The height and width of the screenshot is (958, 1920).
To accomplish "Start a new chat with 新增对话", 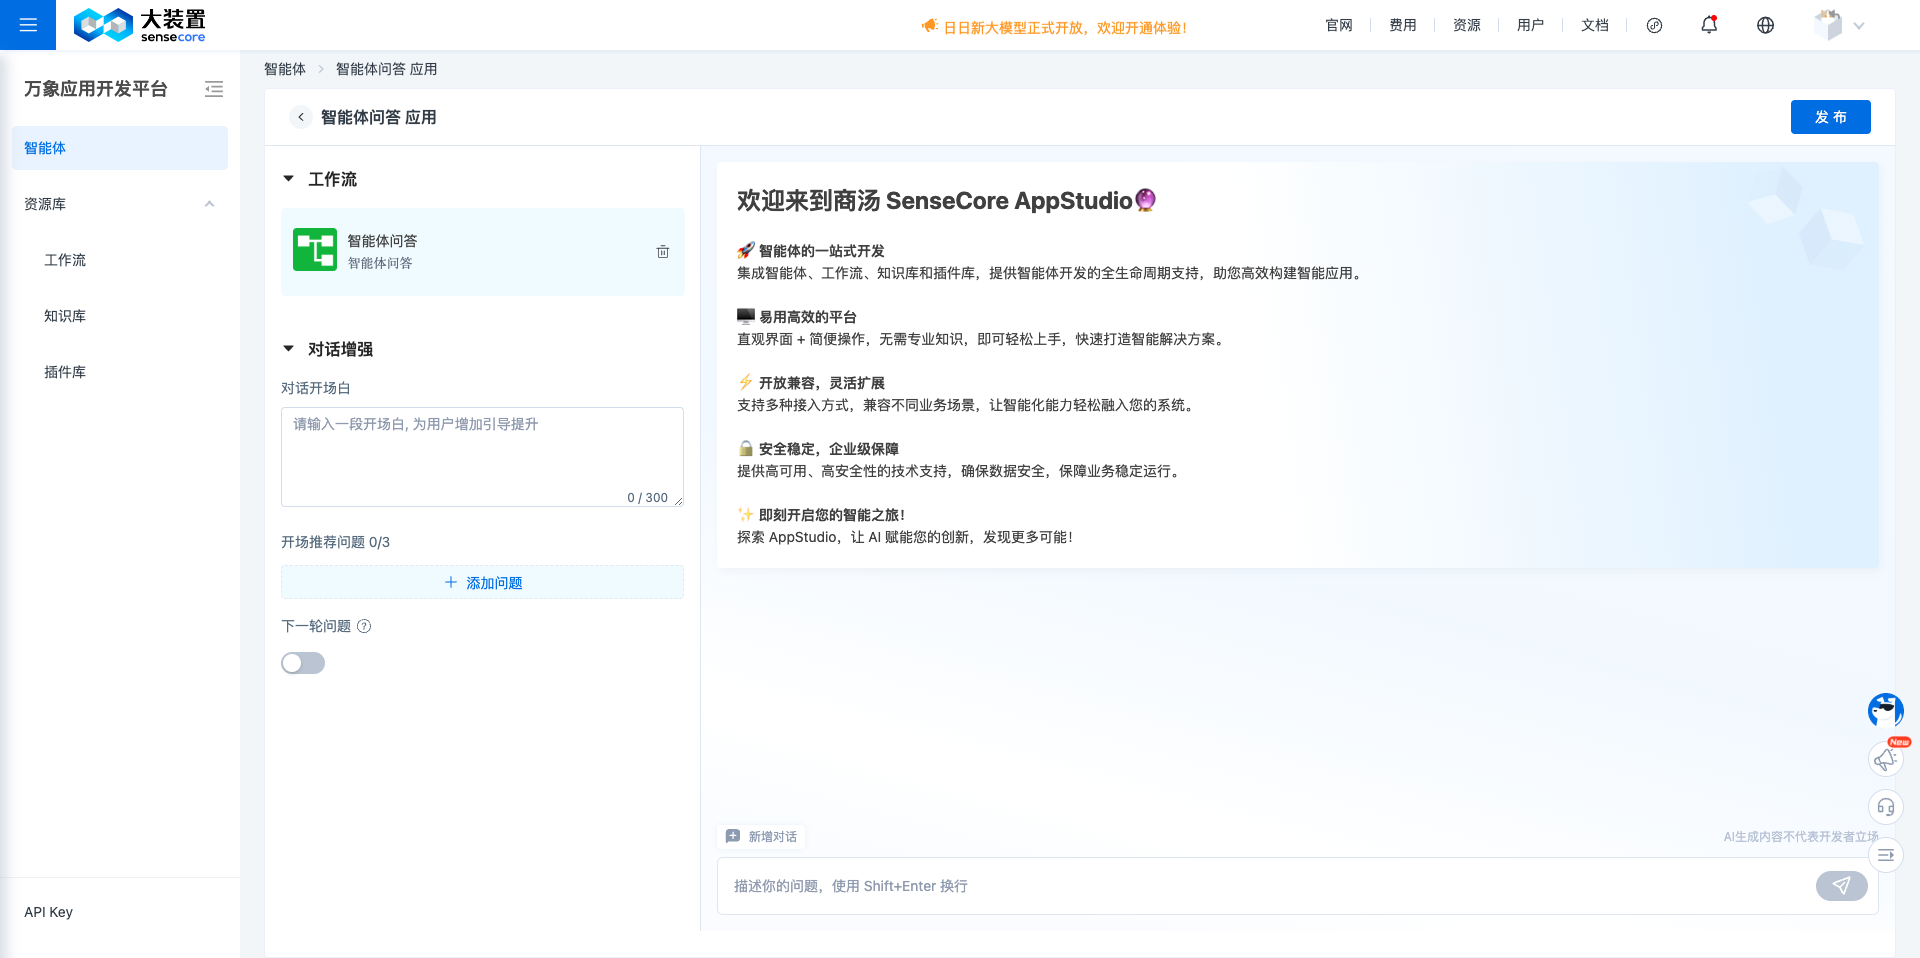I will pos(762,836).
